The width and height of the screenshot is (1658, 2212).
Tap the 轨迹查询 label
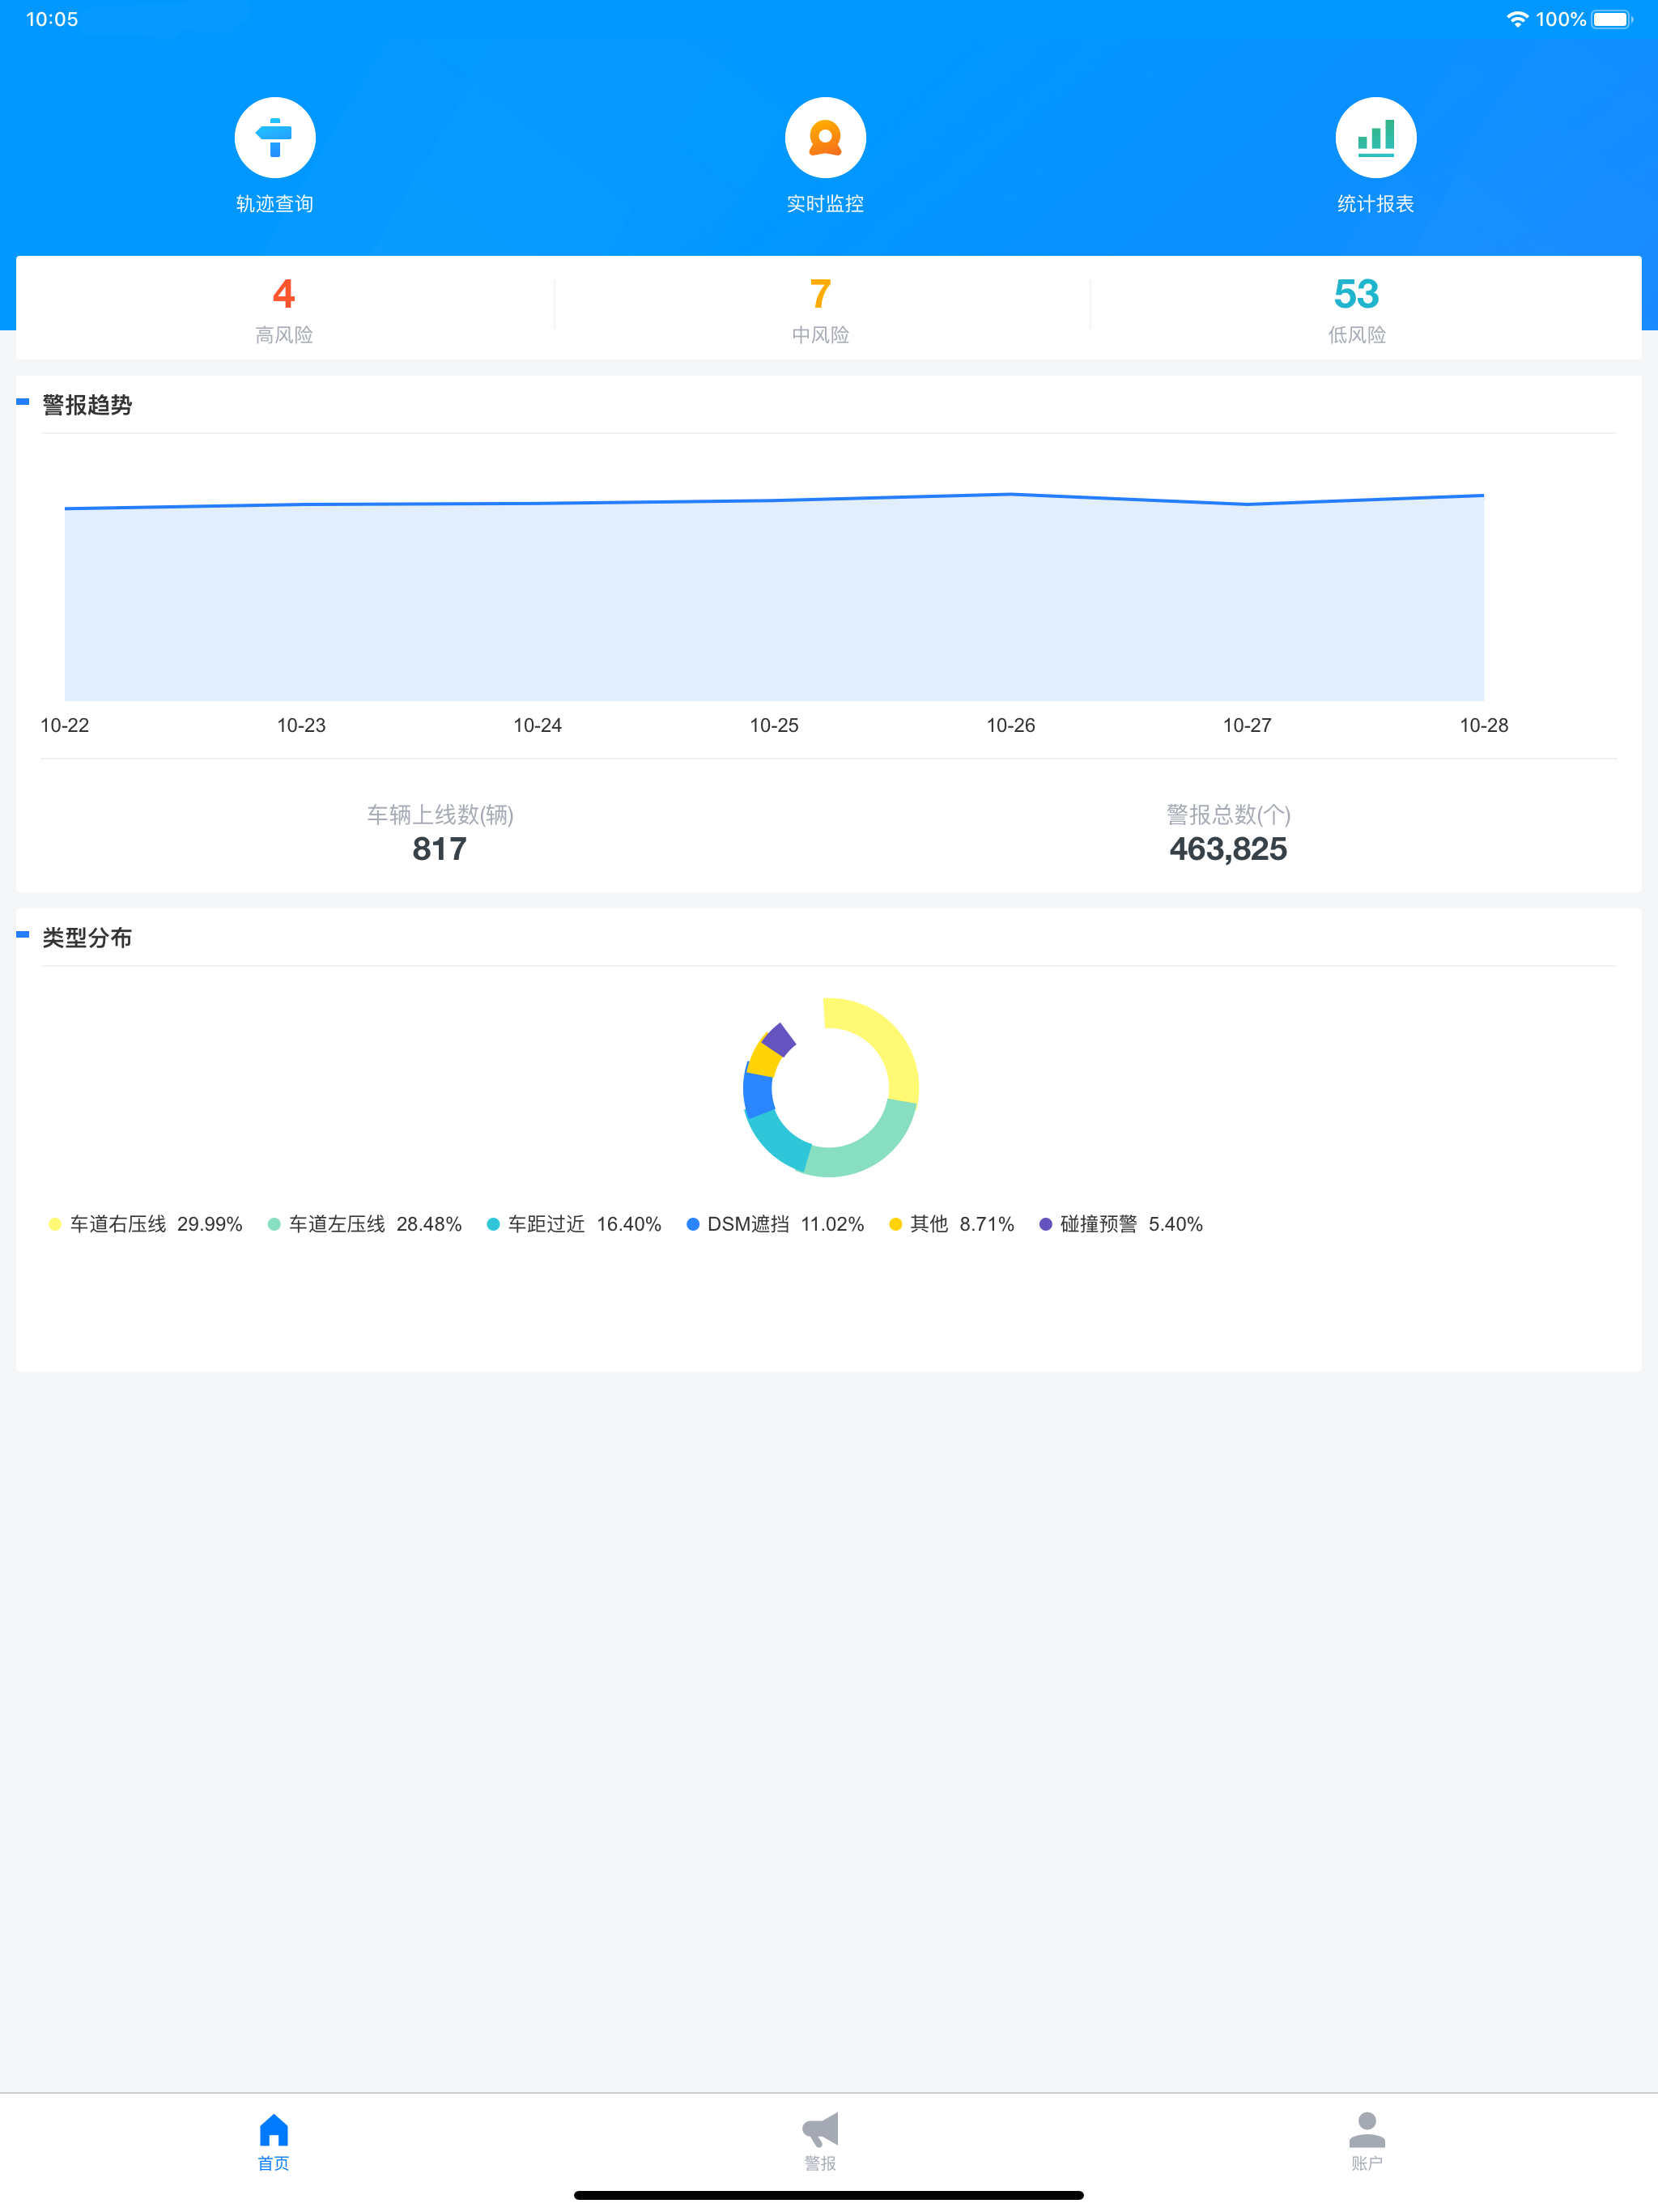point(275,204)
